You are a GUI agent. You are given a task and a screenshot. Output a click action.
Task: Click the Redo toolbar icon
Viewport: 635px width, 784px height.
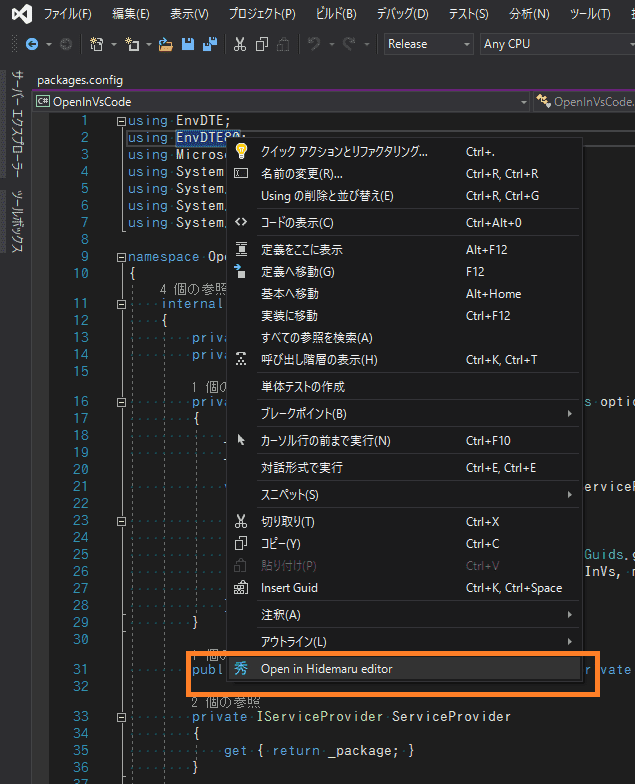click(349, 44)
